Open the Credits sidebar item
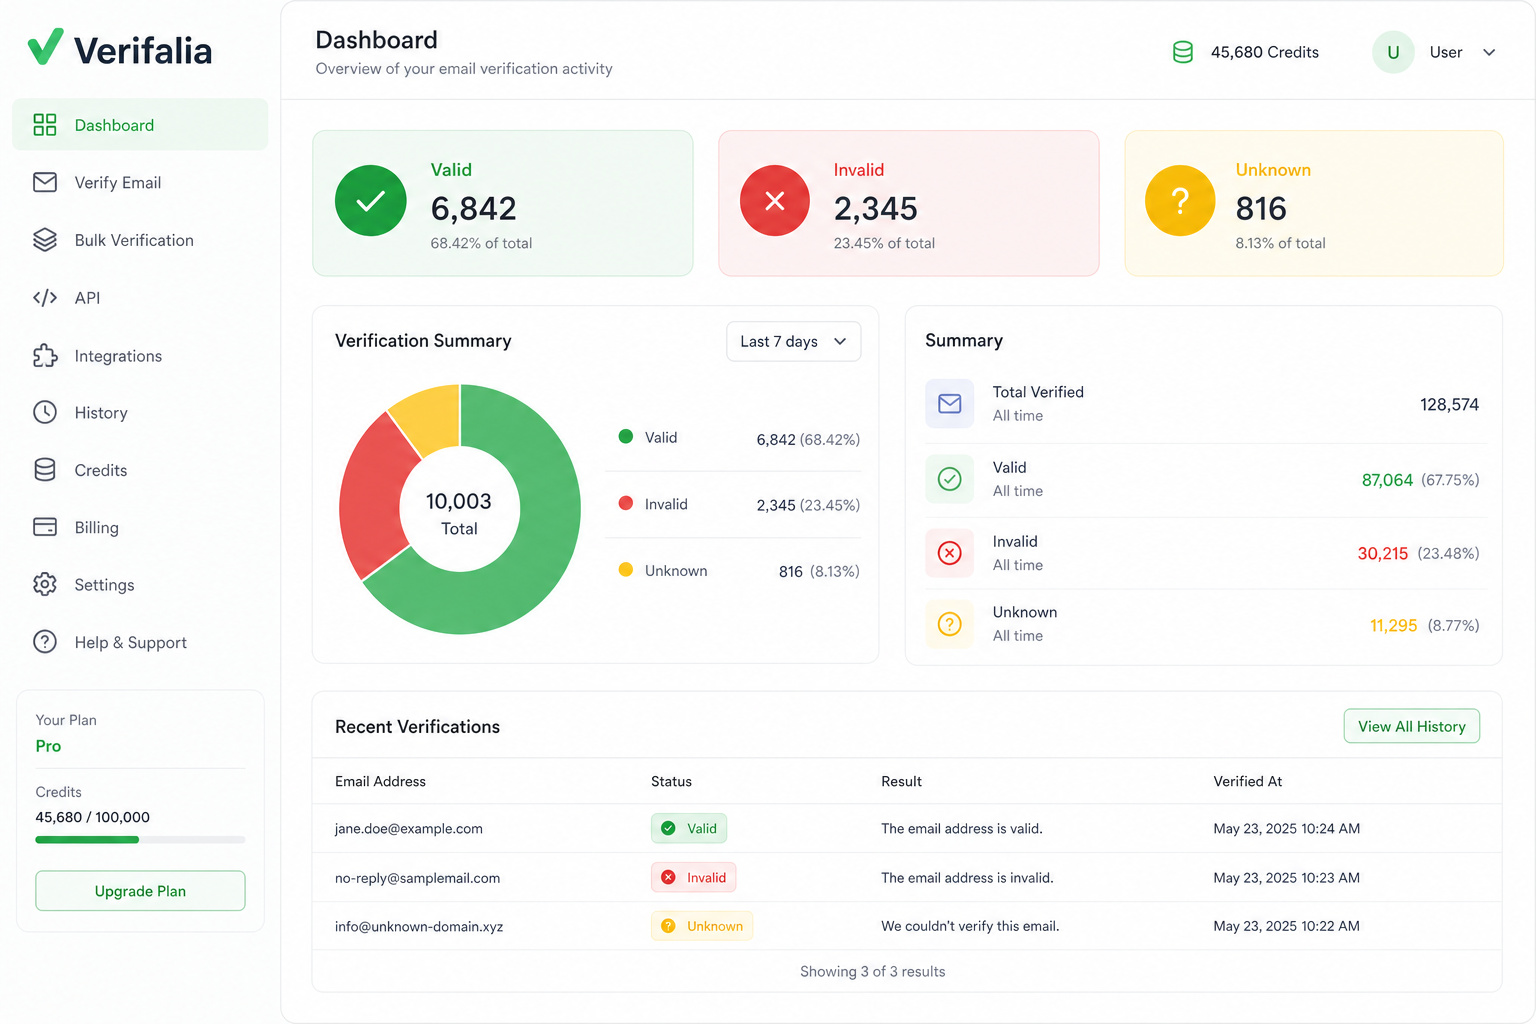The height and width of the screenshot is (1024, 1536). (140, 470)
